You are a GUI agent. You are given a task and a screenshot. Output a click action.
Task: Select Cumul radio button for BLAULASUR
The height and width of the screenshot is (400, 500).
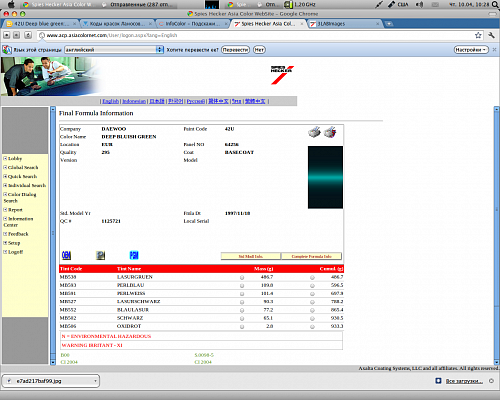tap(312, 310)
